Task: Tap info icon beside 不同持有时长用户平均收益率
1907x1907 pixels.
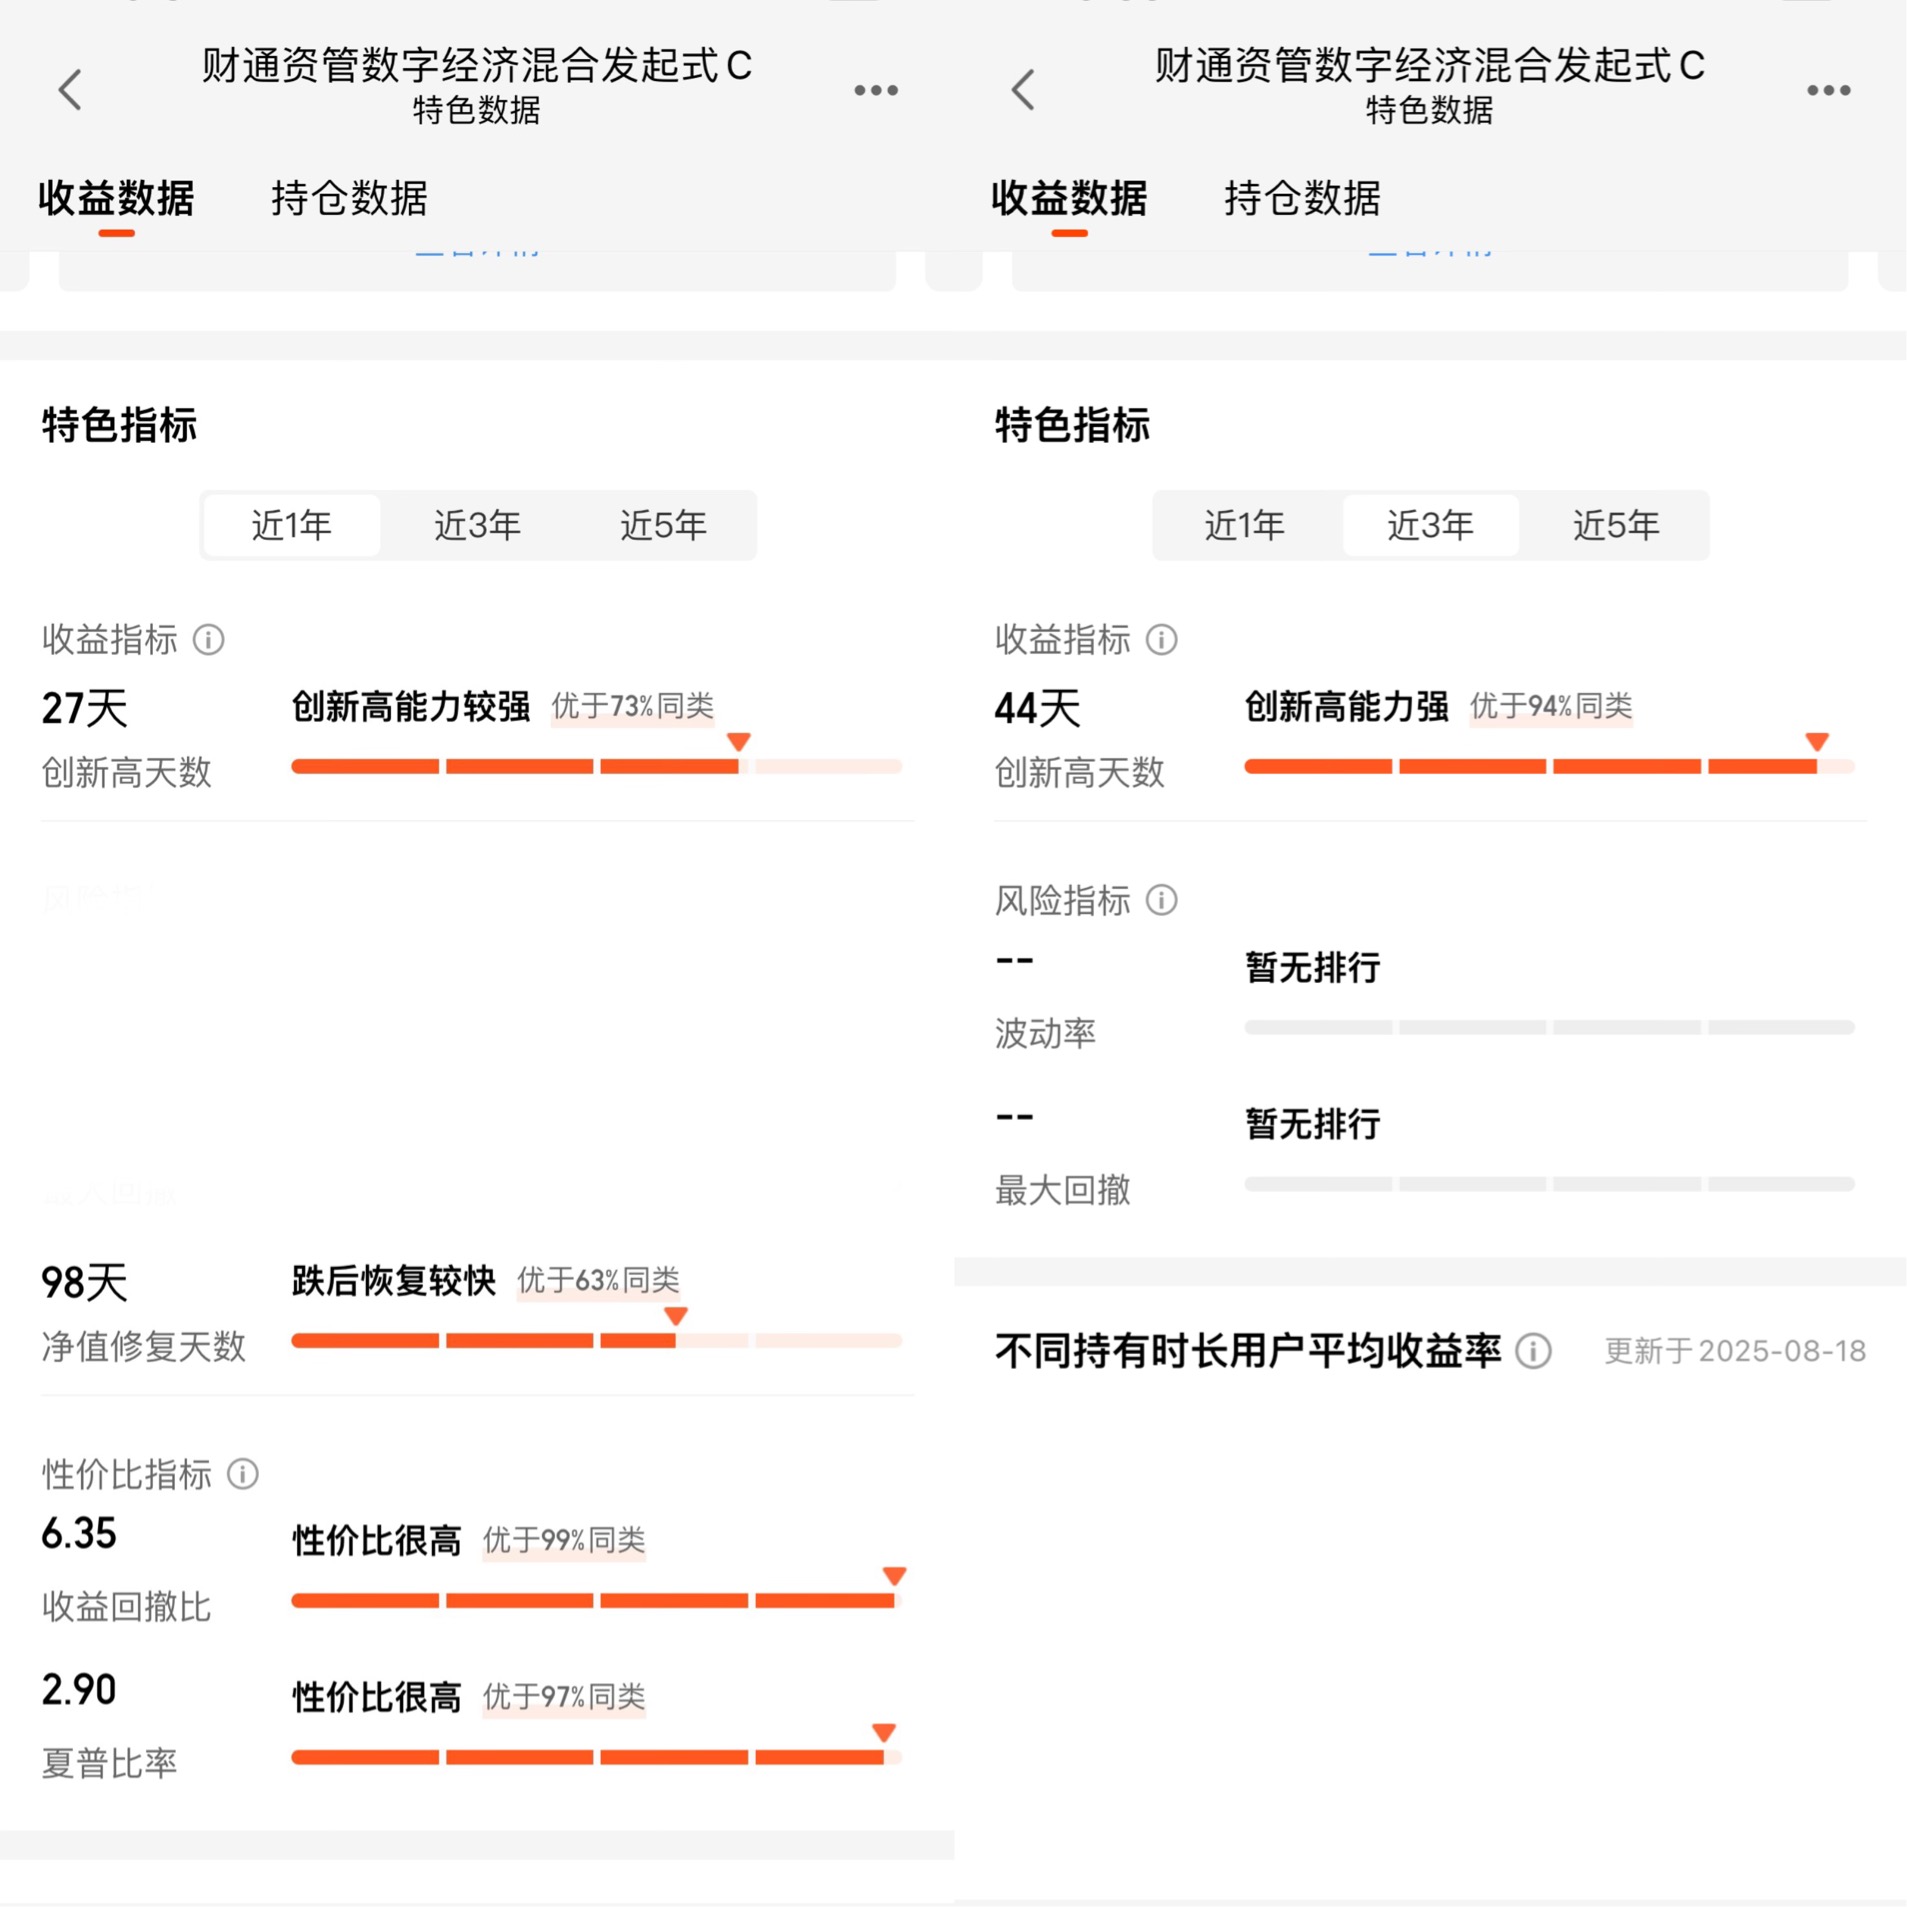Action: (1533, 1351)
